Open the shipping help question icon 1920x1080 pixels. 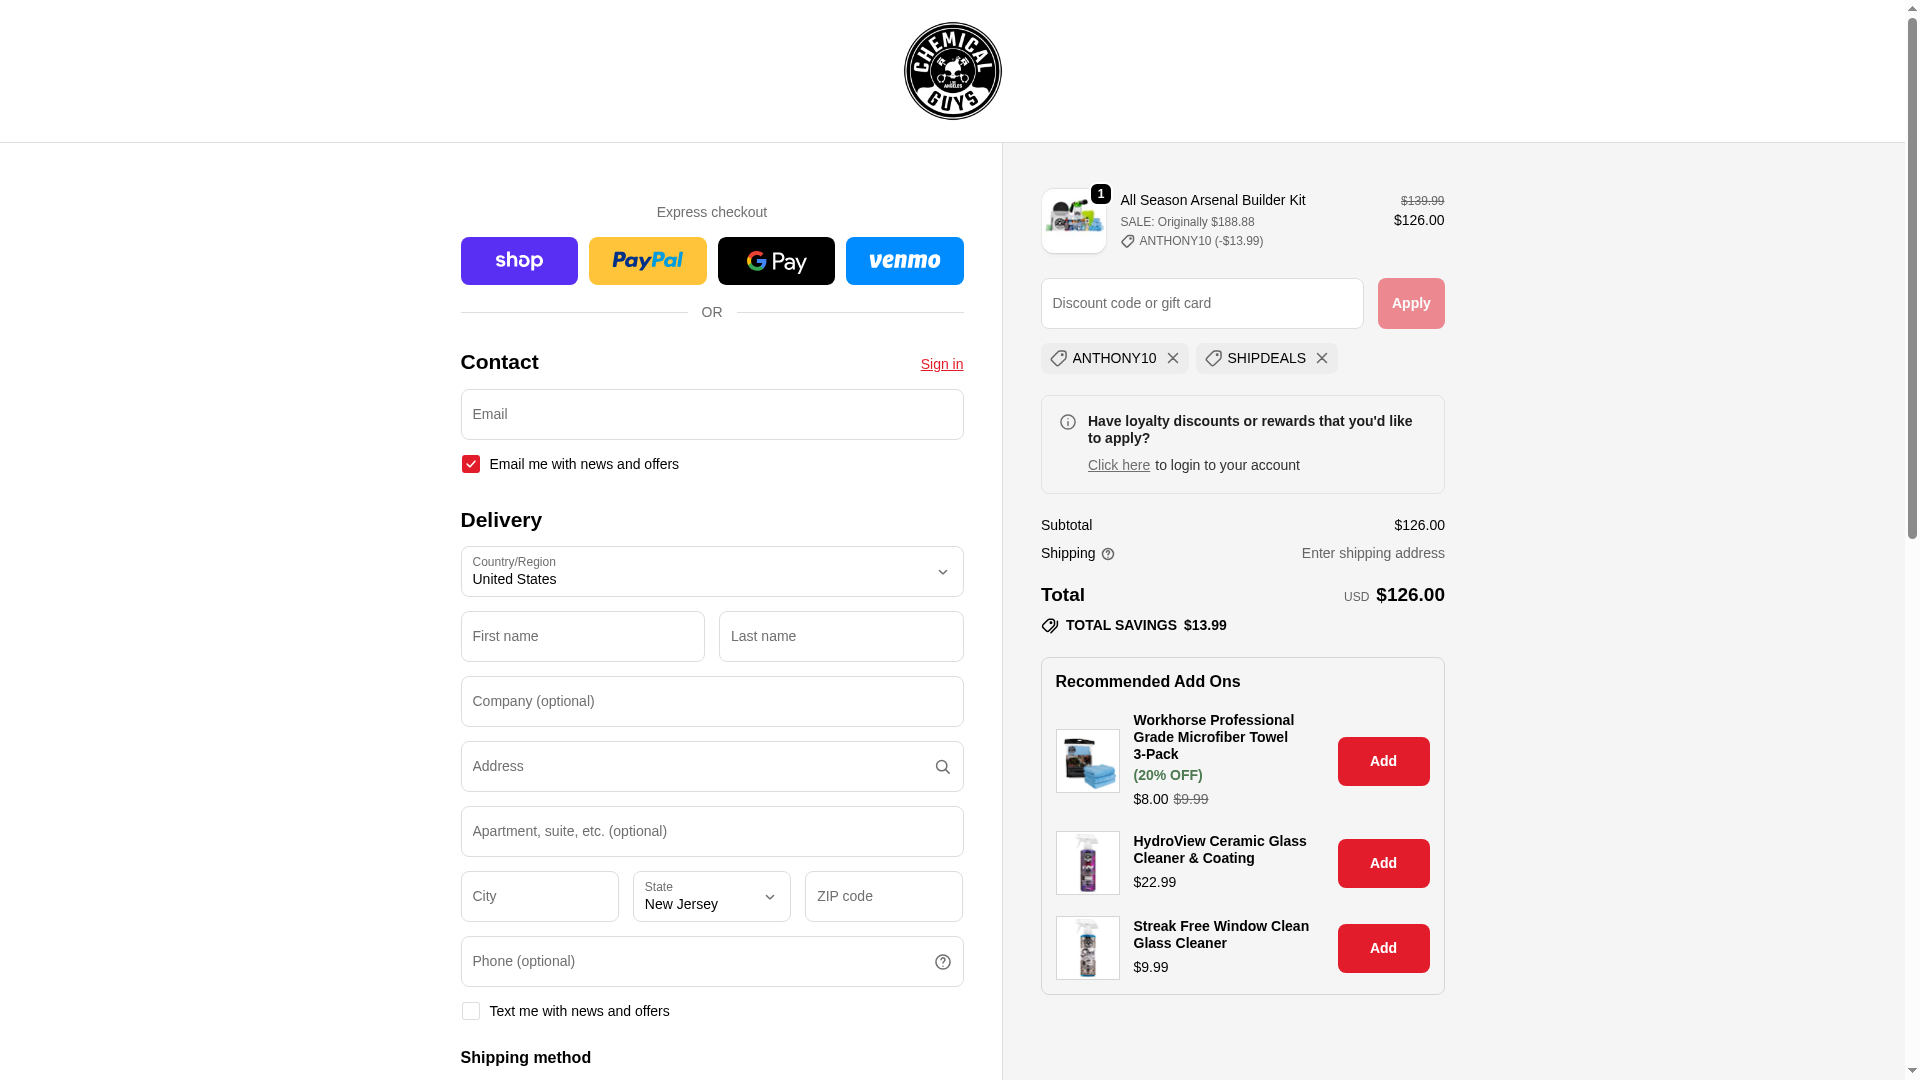1108,554
